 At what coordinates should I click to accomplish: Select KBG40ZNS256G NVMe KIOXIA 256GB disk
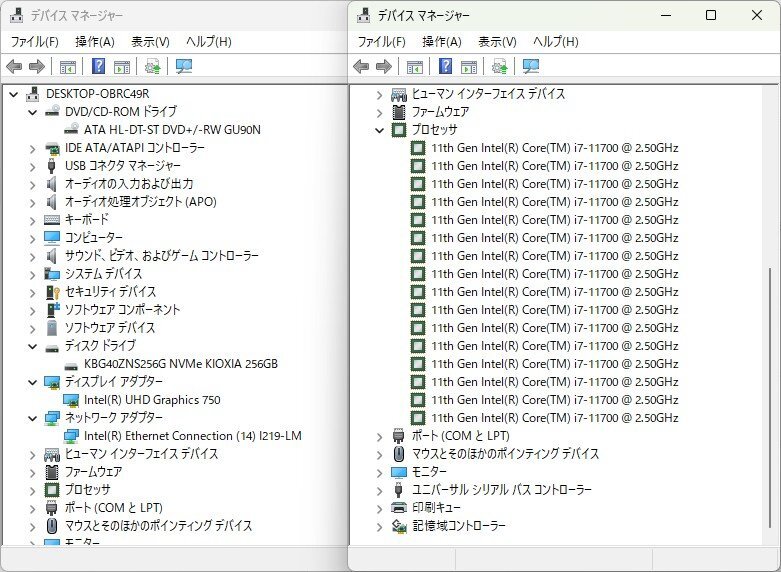coord(181,364)
